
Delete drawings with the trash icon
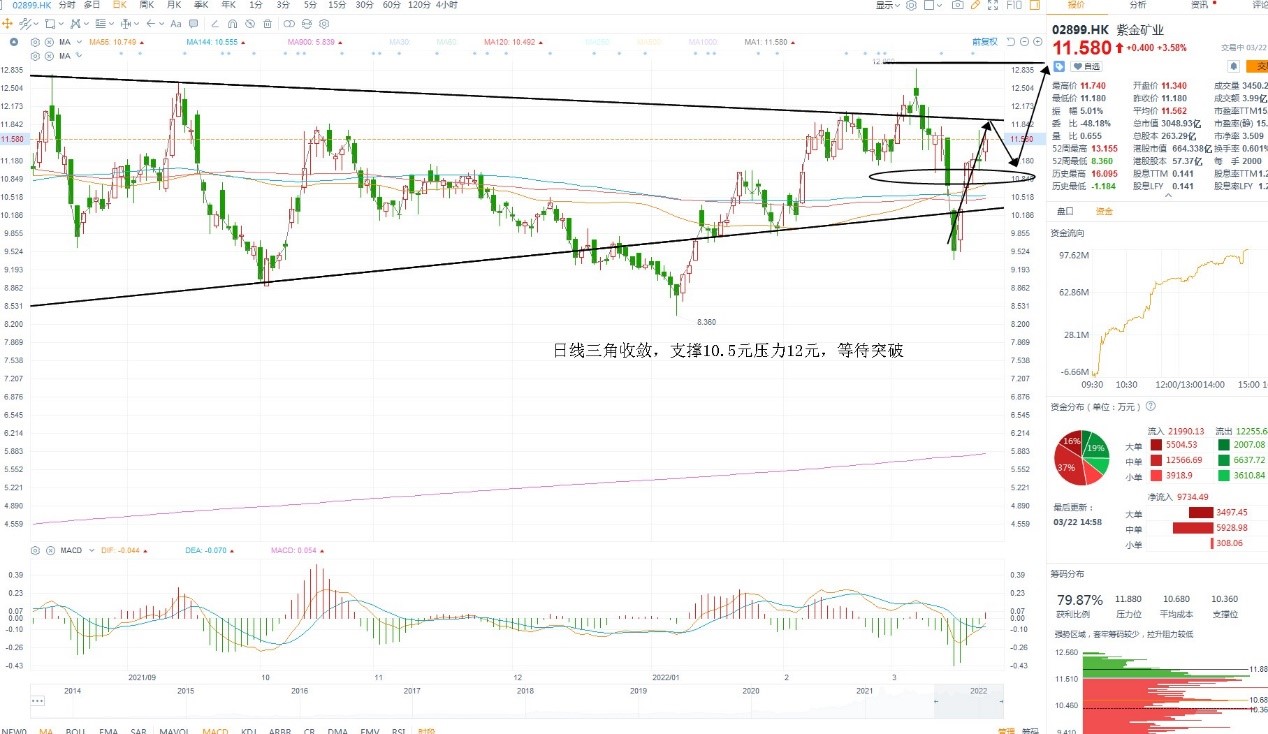coord(268,24)
